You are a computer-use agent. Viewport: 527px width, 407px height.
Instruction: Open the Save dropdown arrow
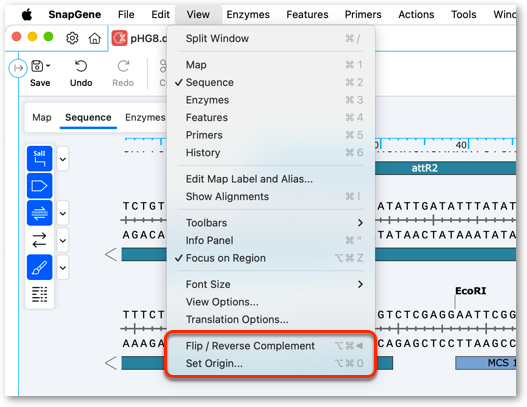coord(48,66)
